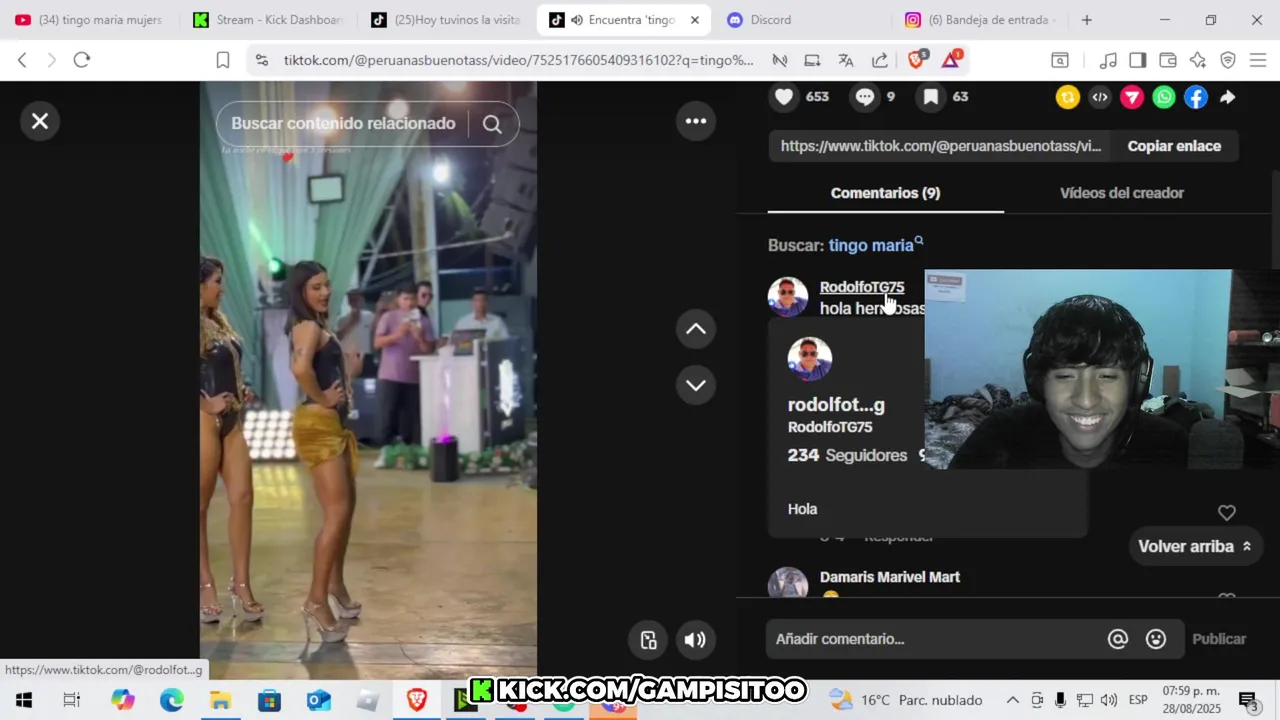The width and height of the screenshot is (1280, 720).
Task: Toggle the browser sidebar panel
Action: pos(1137,60)
